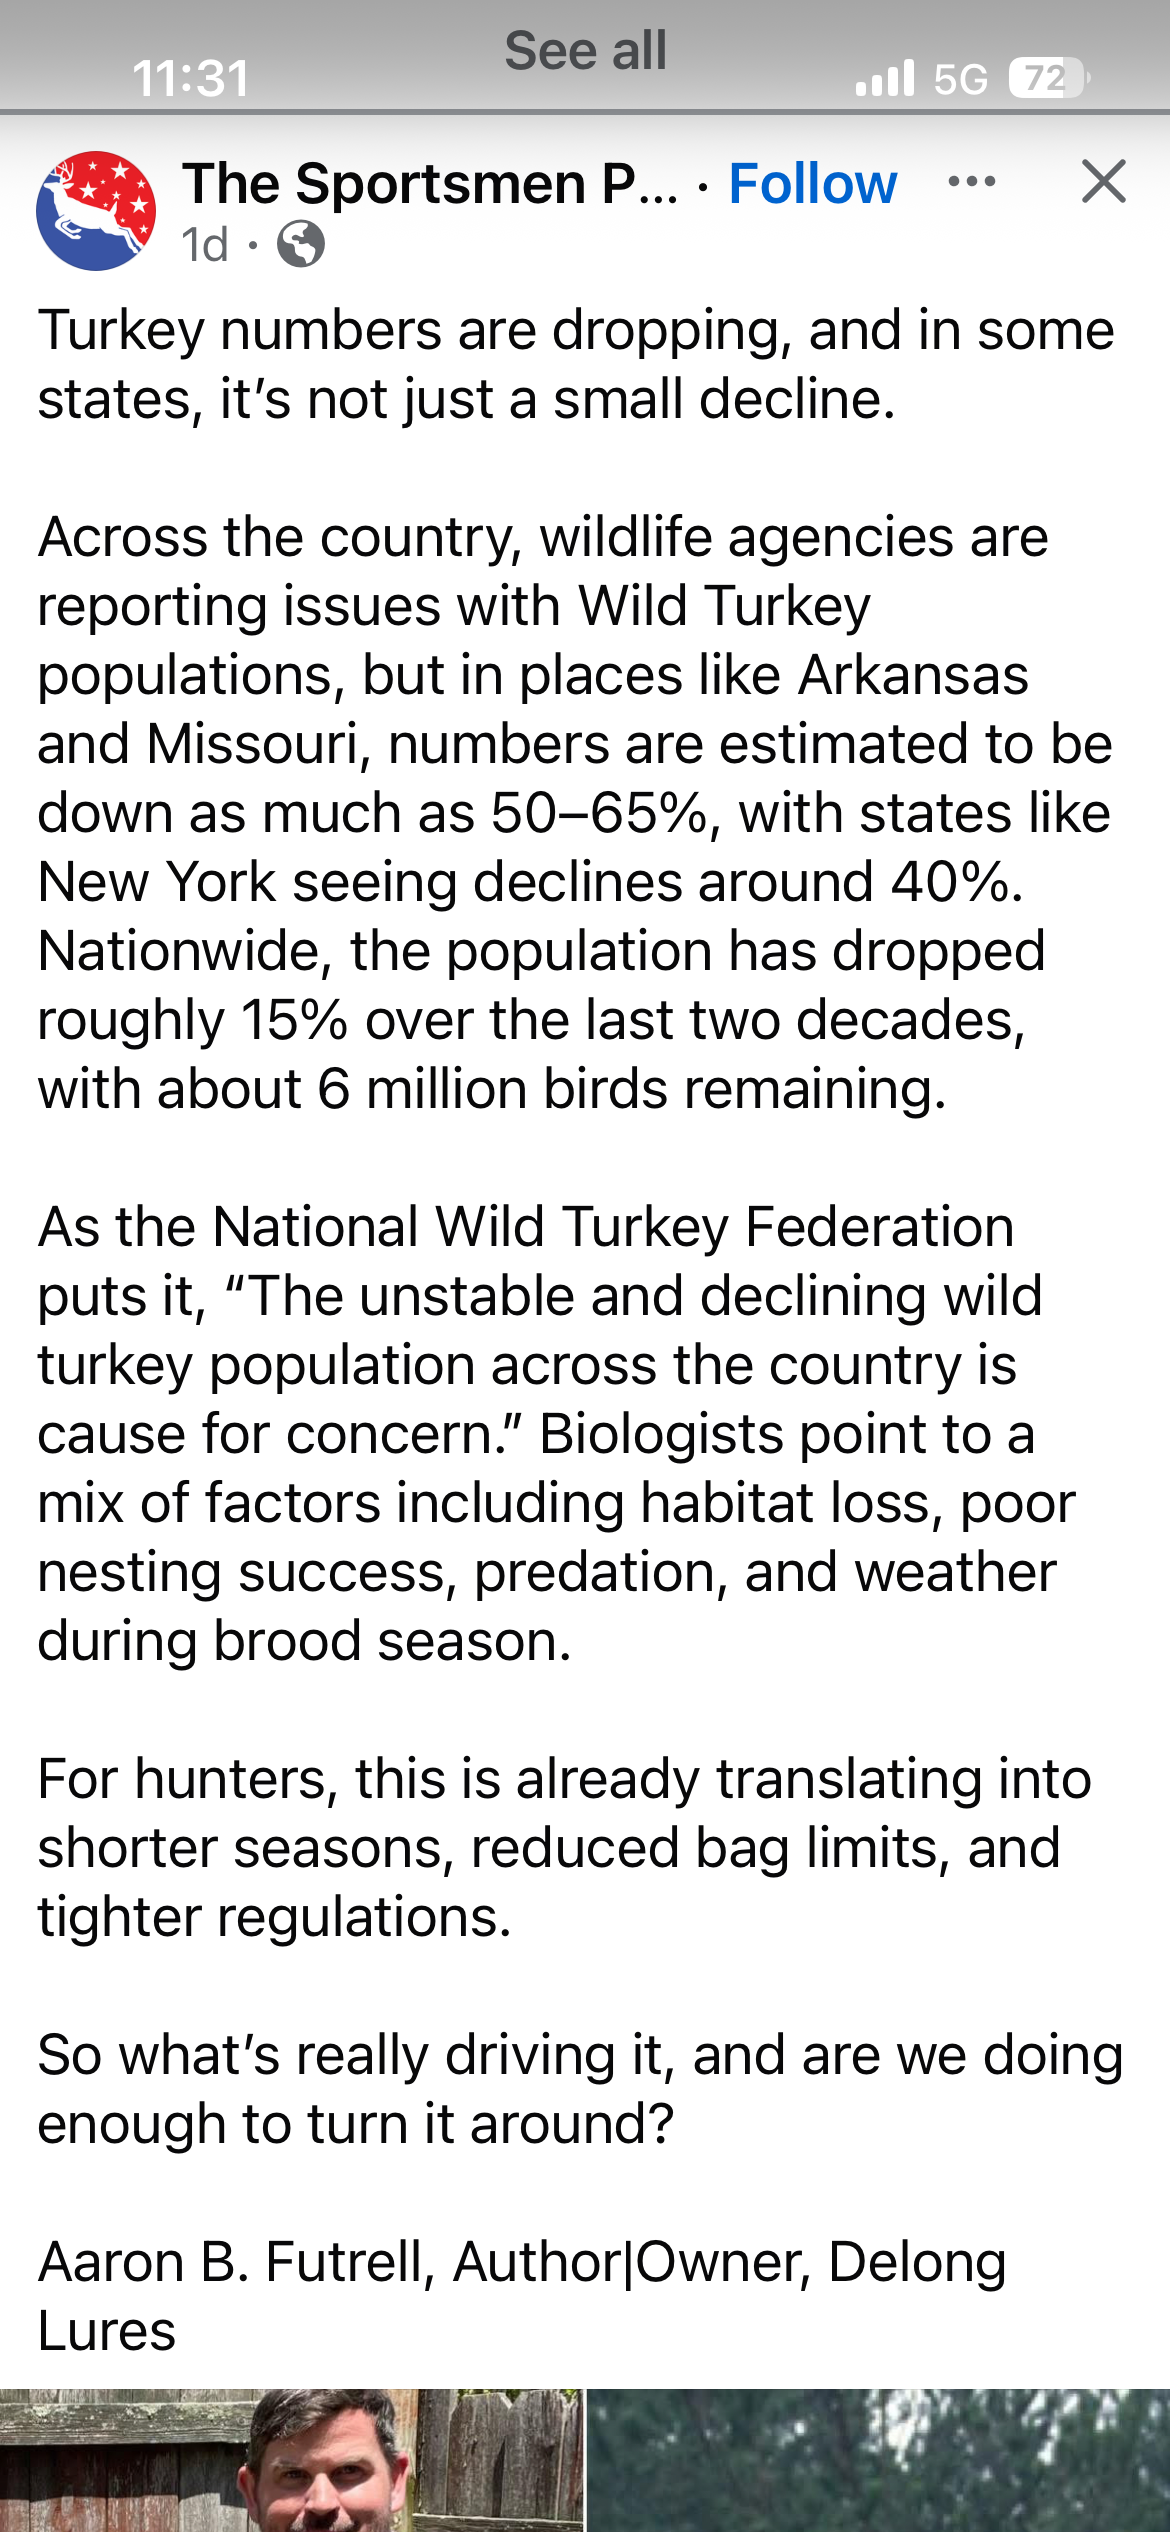Tap the 1d post timestamp
The height and width of the screenshot is (2532, 1170).
[205, 245]
